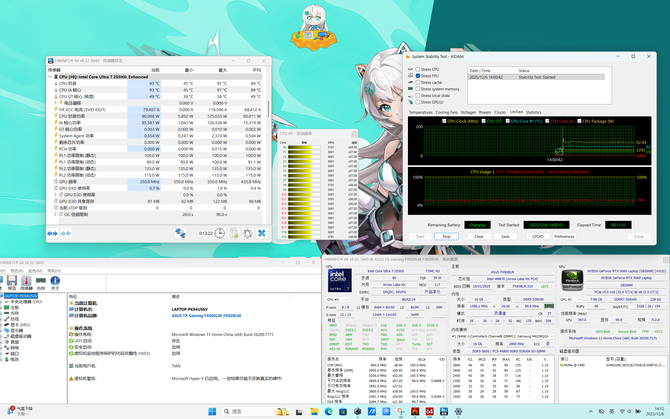Click the AIDA64 icon in taskbar
This screenshot has height=419, width=670.
click(x=429, y=410)
